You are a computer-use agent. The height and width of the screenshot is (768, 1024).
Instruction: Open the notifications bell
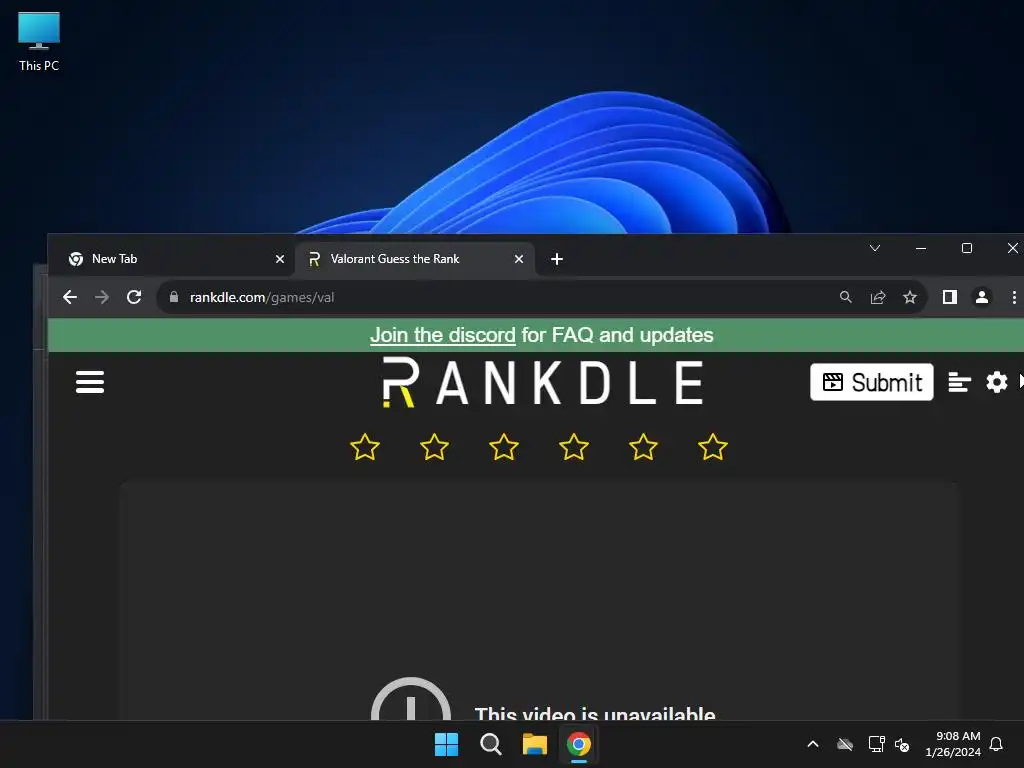[996, 744]
